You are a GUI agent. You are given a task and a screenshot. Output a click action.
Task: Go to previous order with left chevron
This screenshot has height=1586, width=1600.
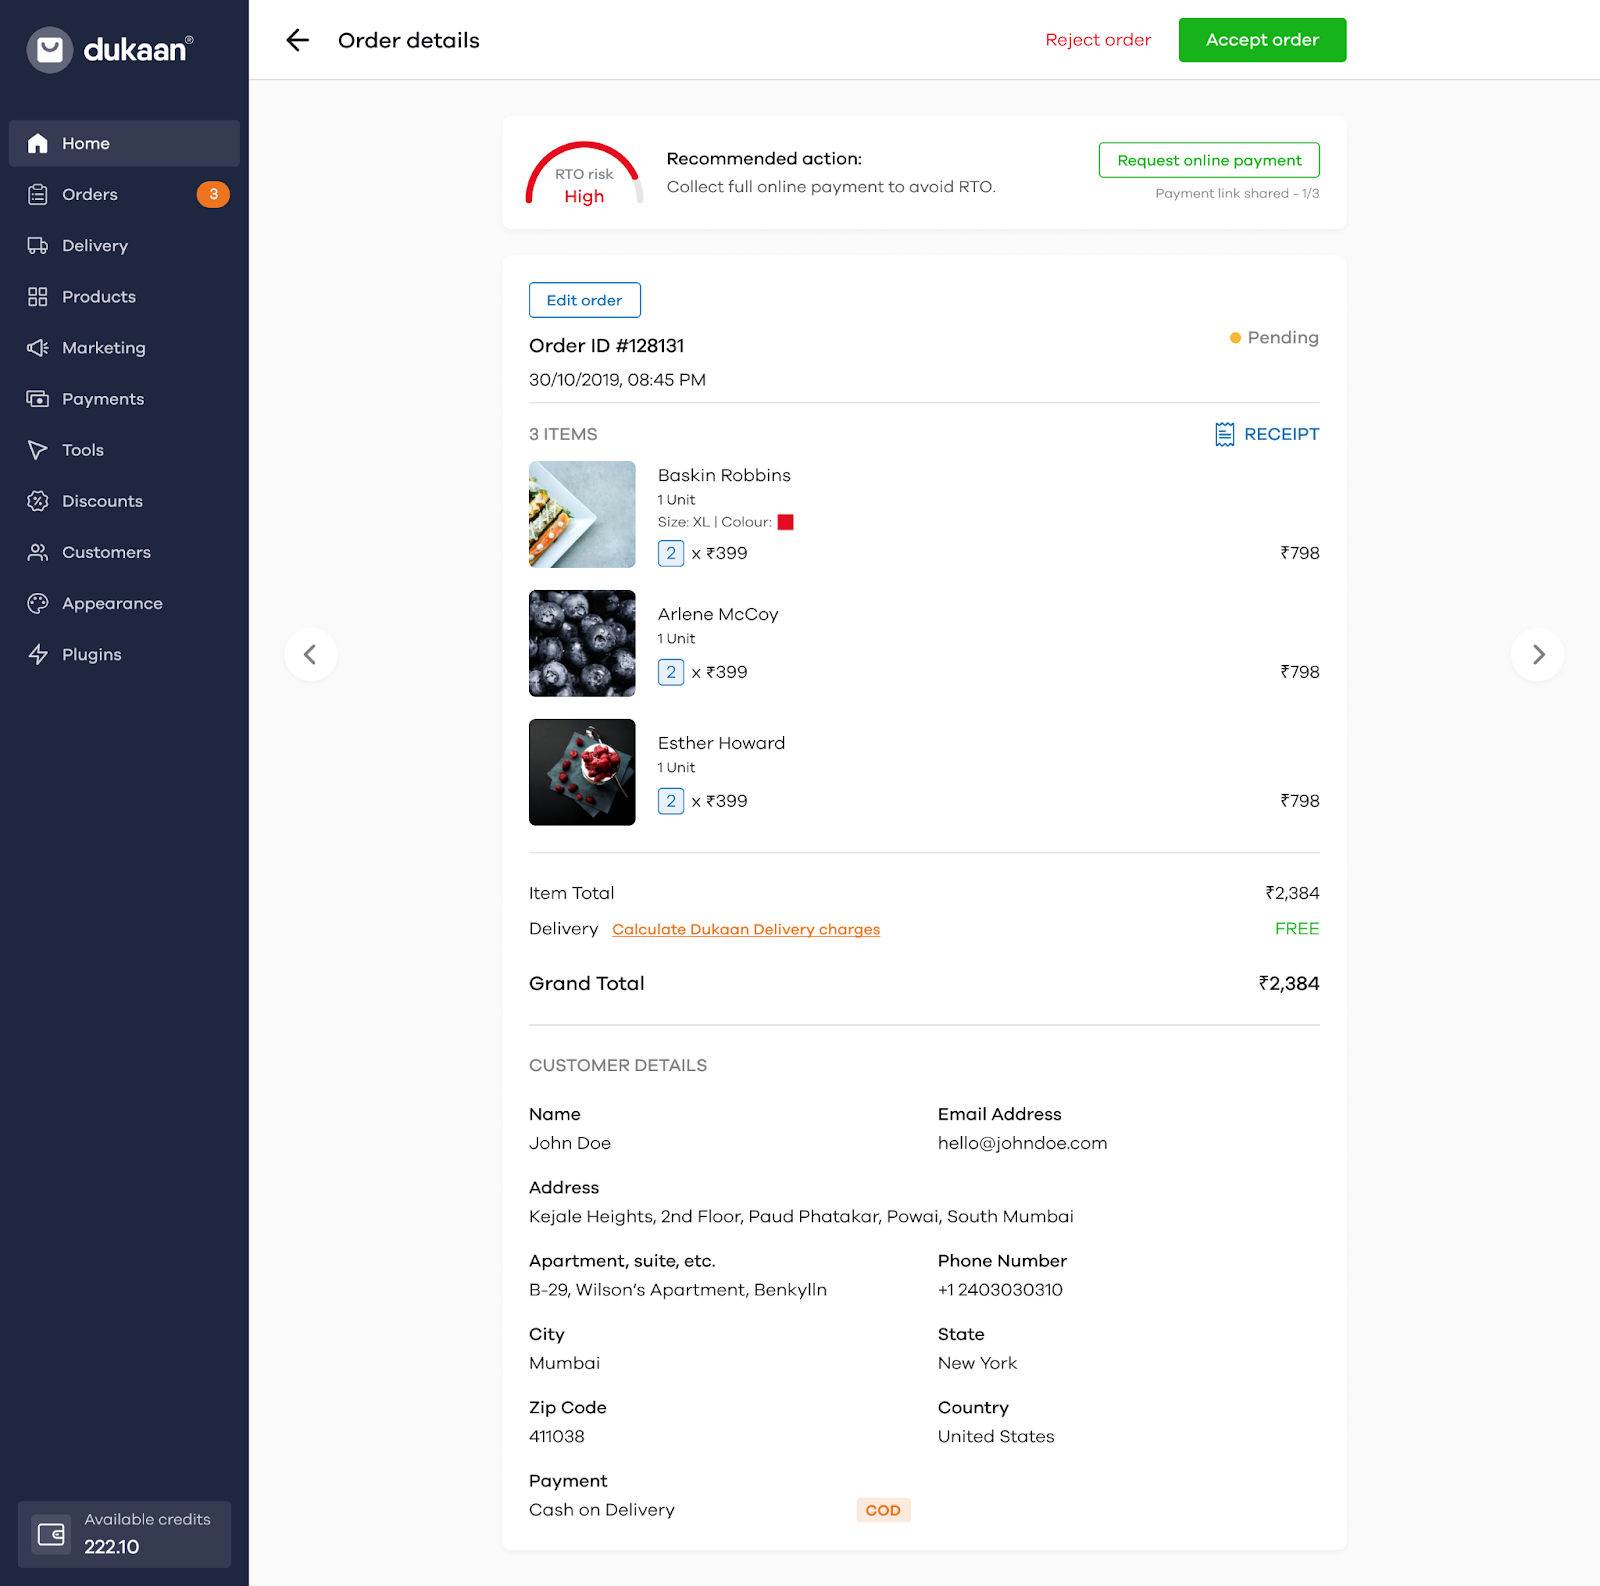311,654
